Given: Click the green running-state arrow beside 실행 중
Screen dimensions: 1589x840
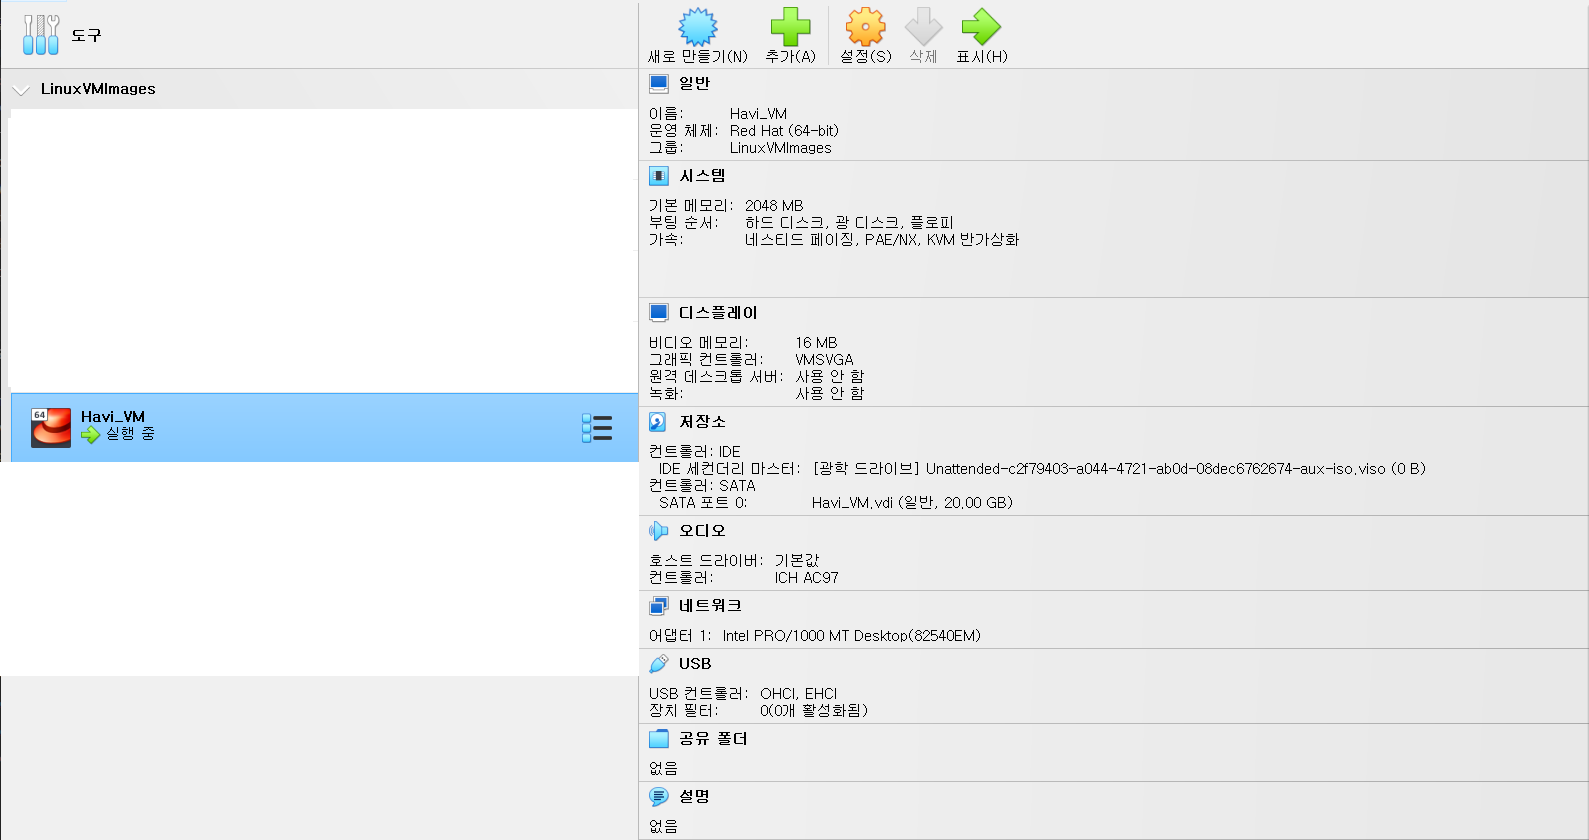Looking at the screenshot, I should click(x=90, y=434).
